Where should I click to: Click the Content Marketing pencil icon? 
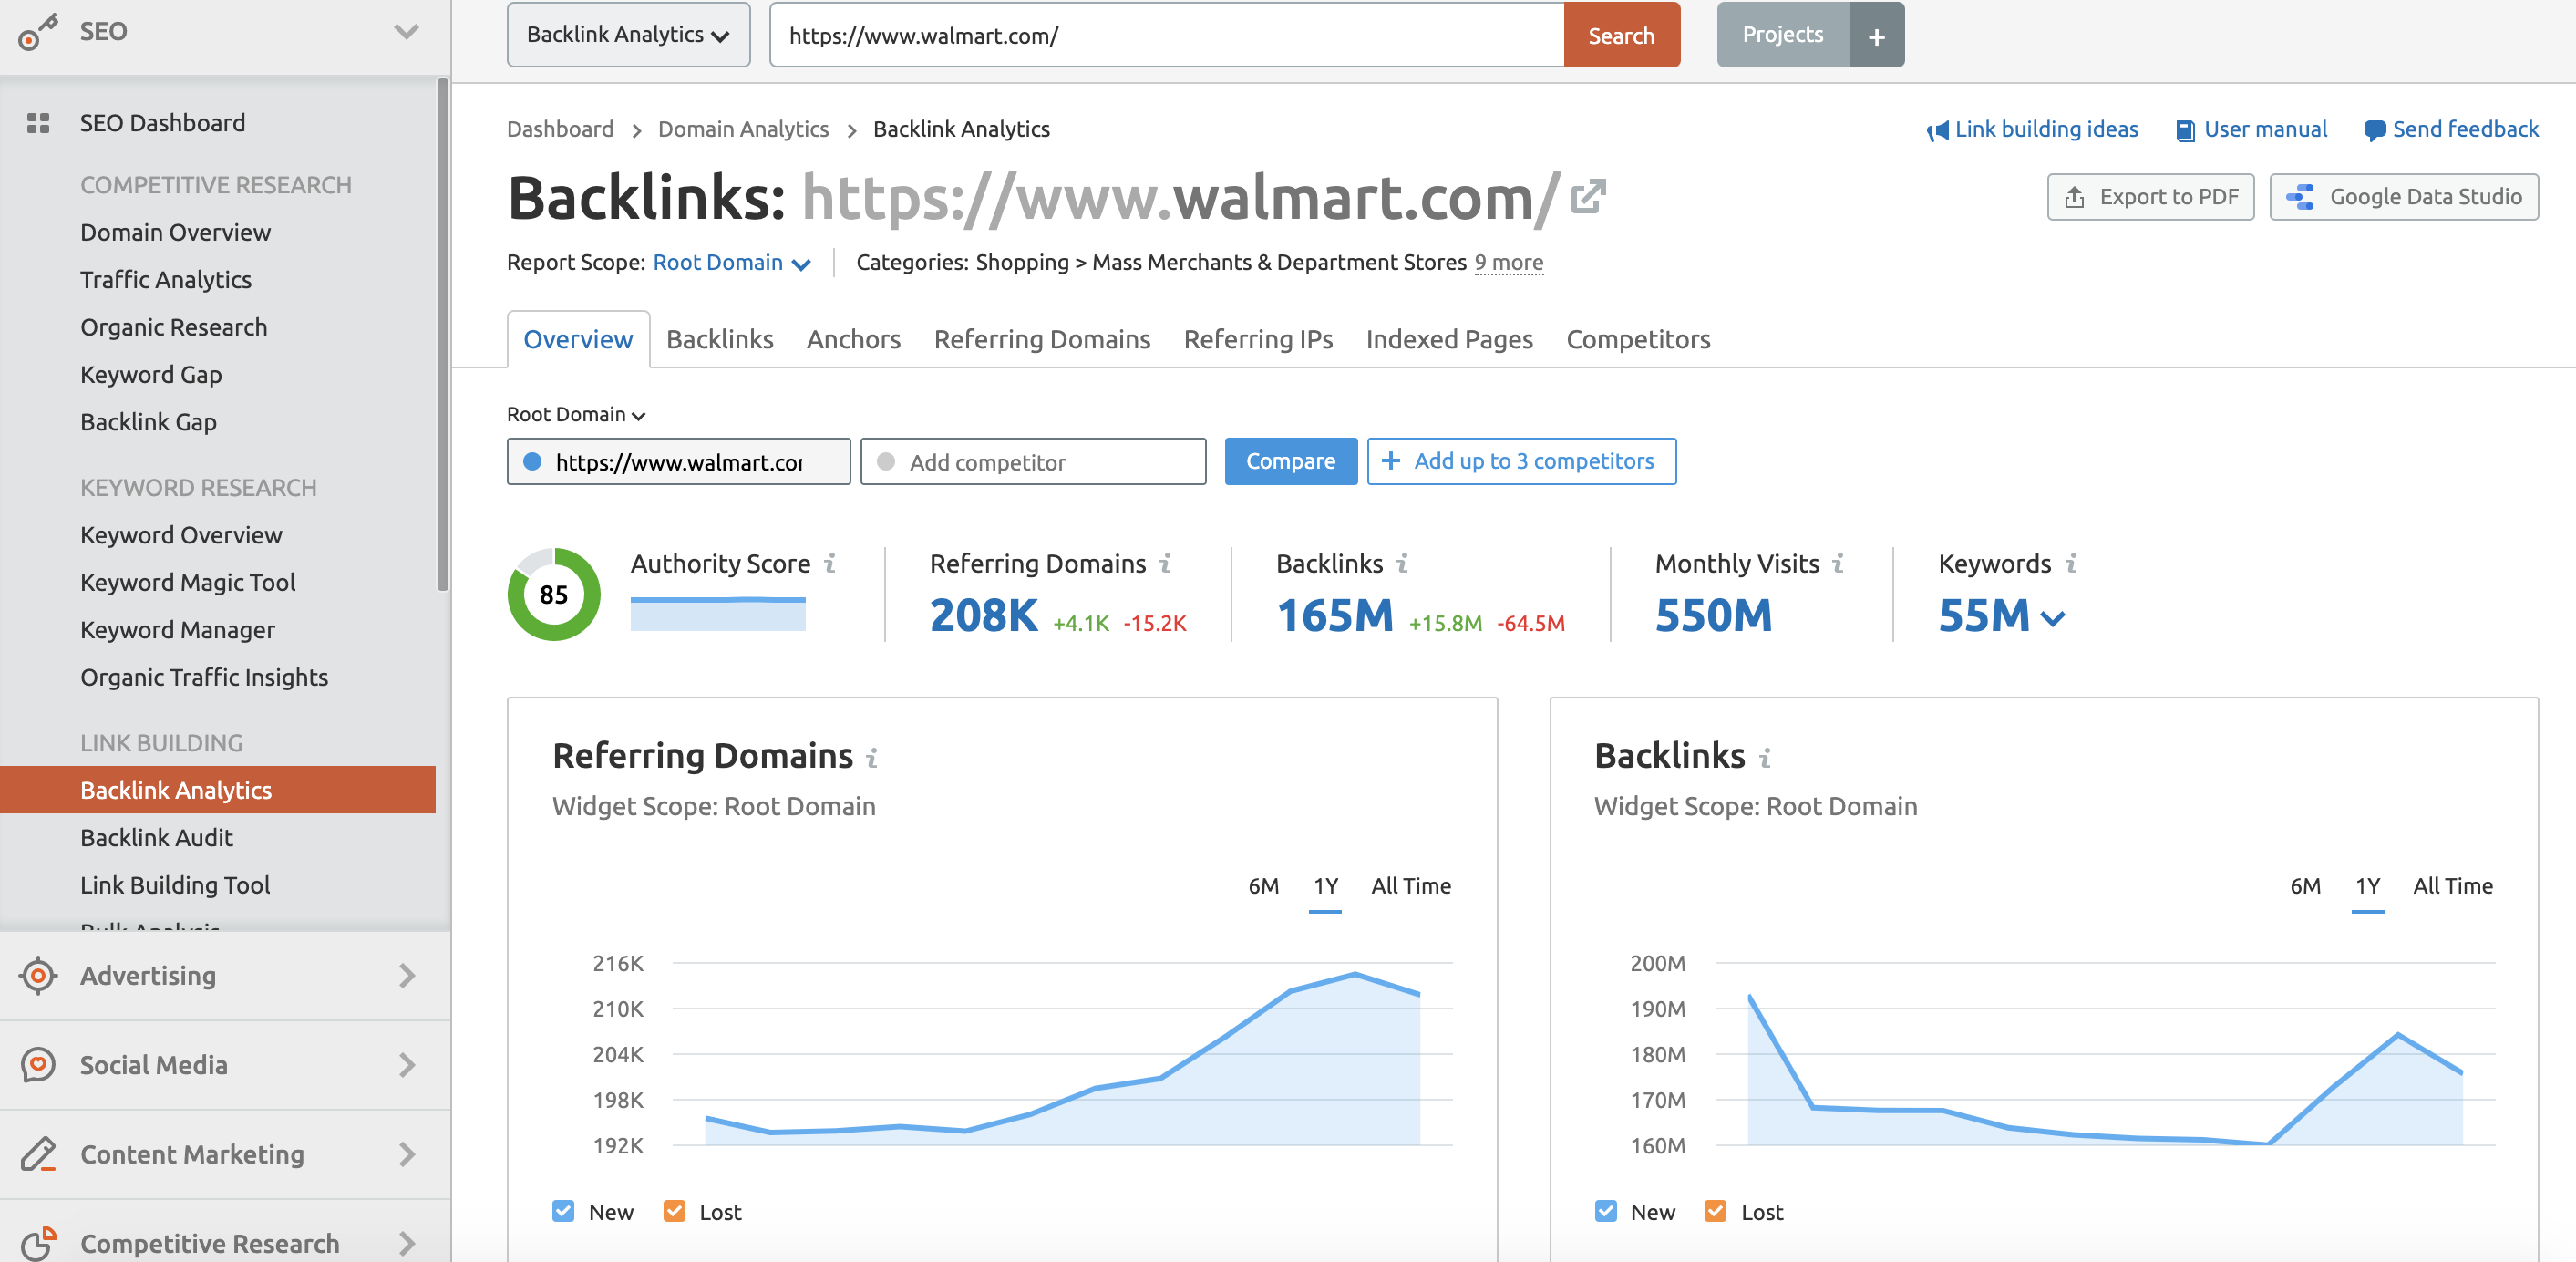38,1154
